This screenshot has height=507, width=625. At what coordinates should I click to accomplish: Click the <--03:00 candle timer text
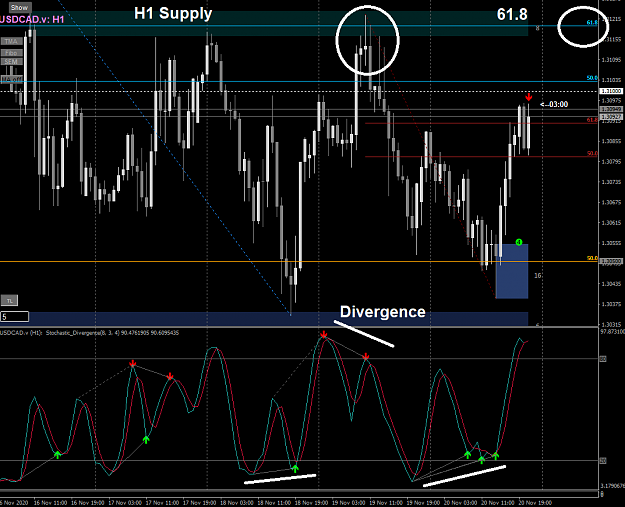pyautogui.click(x=554, y=104)
